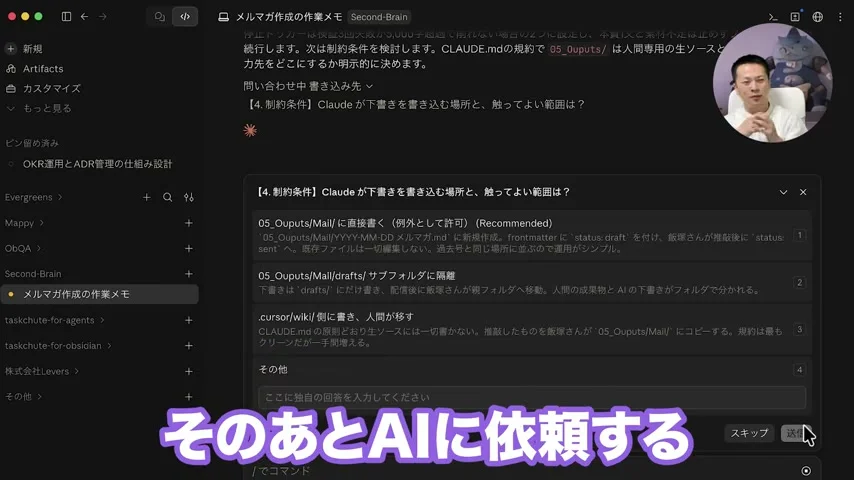Click the スキップ button

pos(749,433)
